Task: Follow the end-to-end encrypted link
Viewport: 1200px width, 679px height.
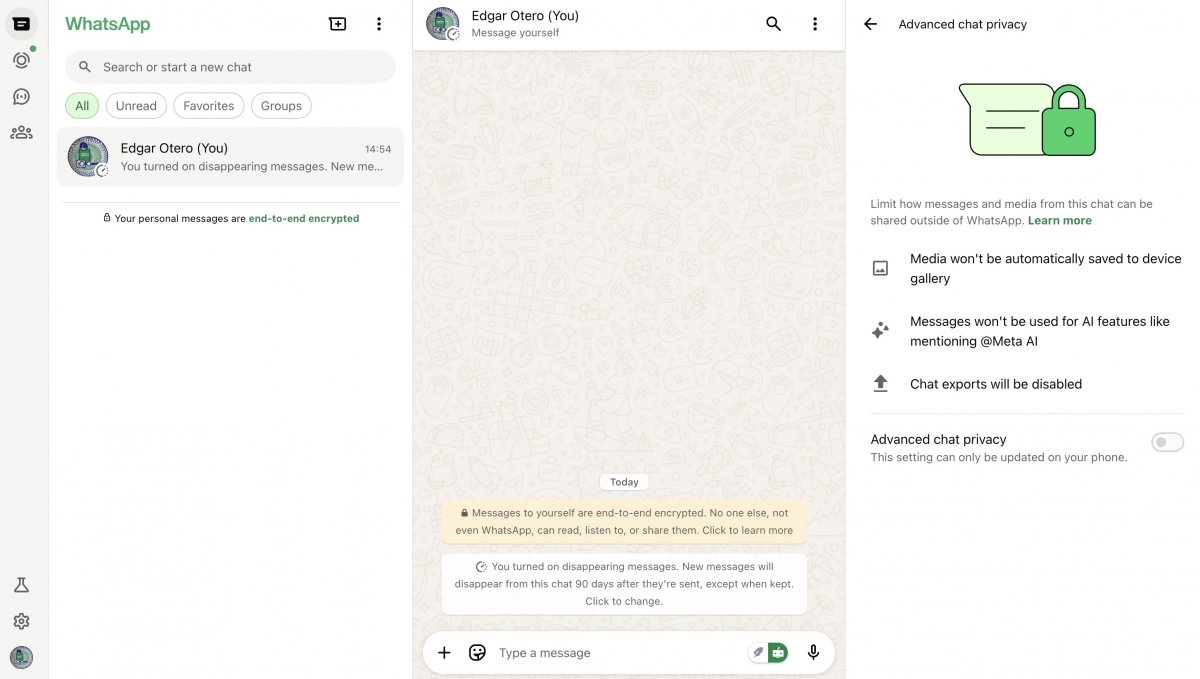Action: (304, 218)
